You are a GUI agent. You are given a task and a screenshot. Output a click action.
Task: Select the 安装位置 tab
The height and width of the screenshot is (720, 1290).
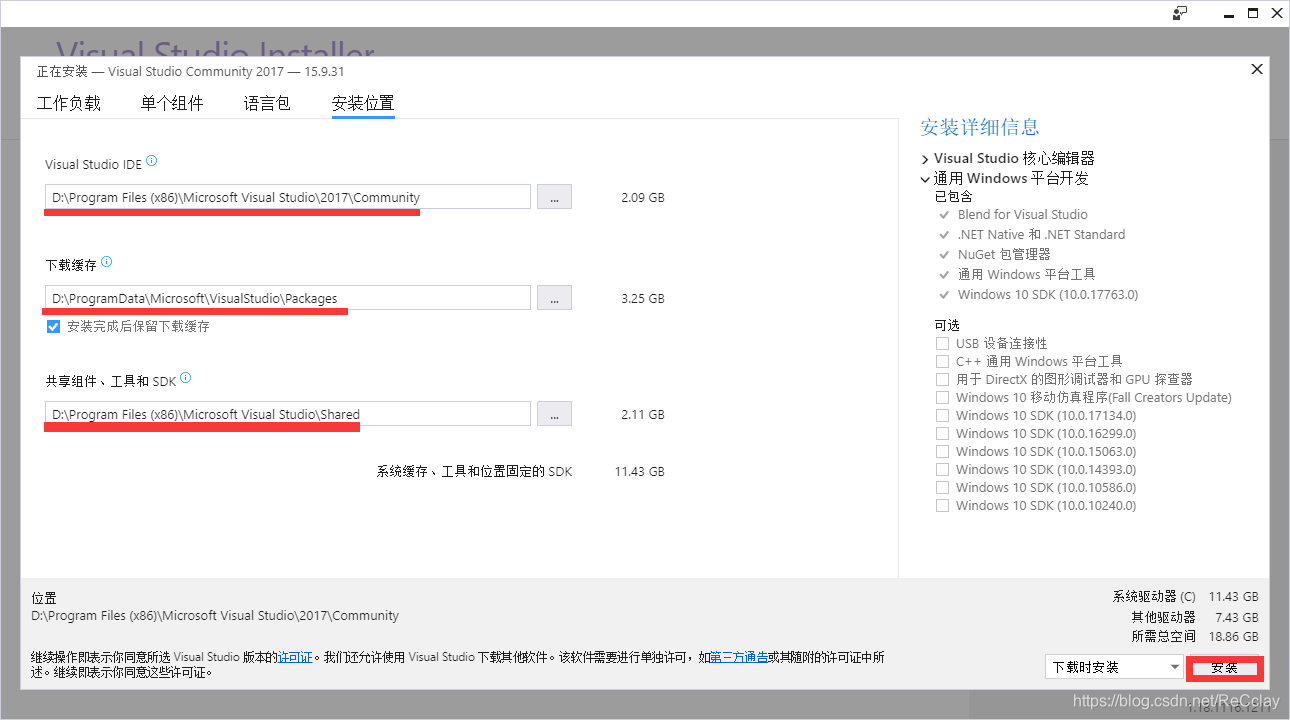363,103
